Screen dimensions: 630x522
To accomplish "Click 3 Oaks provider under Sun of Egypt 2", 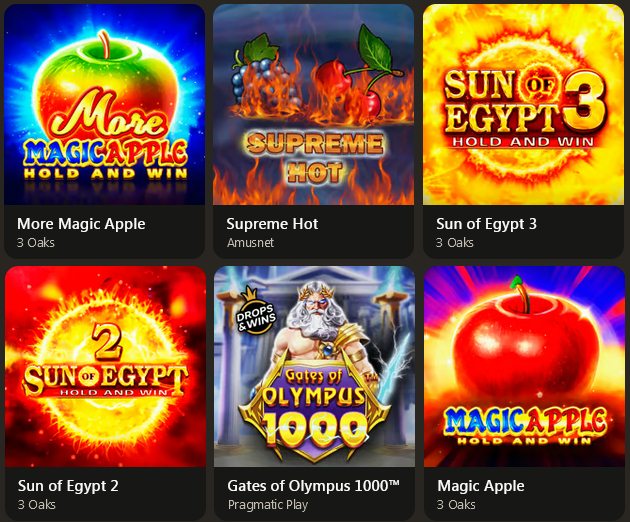I will pos(37,504).
